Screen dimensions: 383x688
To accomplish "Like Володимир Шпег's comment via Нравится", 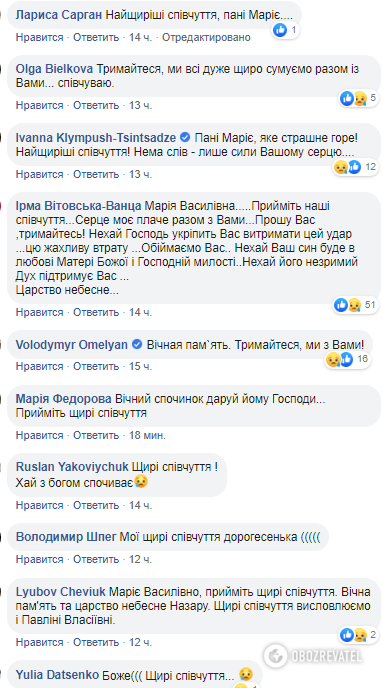I will coord(39,559).
